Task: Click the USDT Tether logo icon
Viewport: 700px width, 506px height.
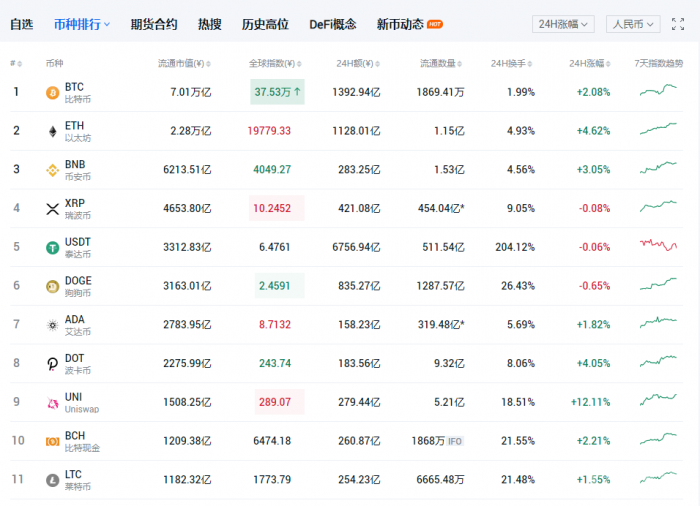Action: click(x=52, y=247)
